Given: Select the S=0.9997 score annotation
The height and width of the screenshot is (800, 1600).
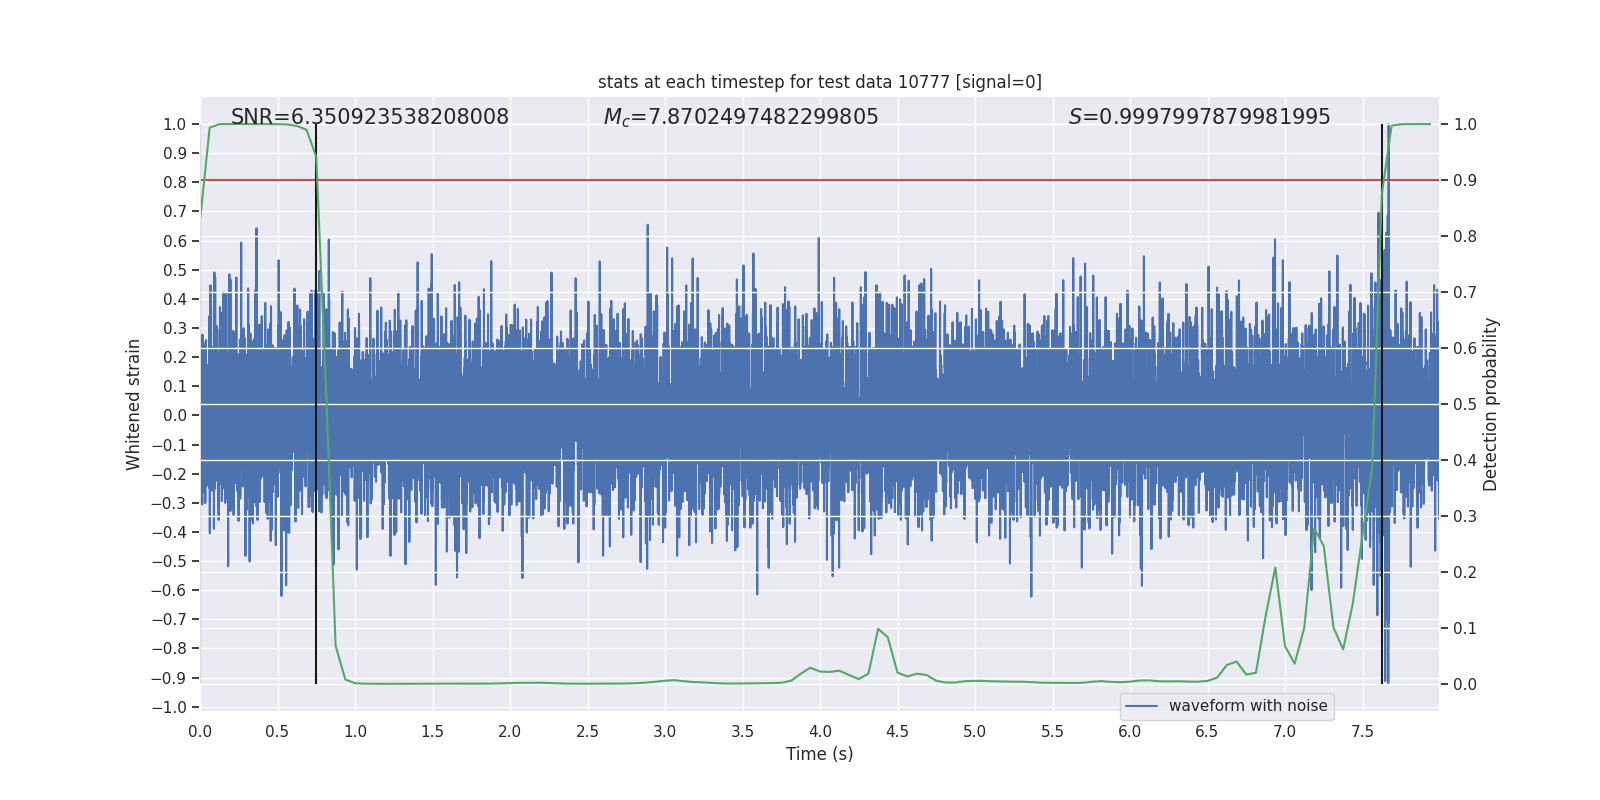Looking at the screenshot, I should [x=1199, y=117].
